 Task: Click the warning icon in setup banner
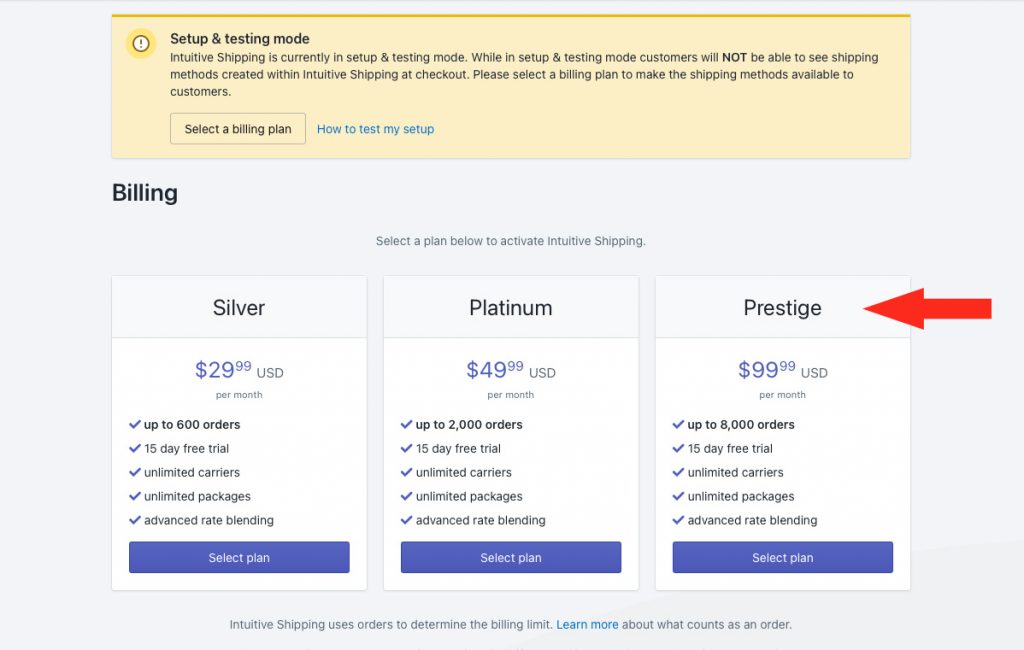pos(141,44)
